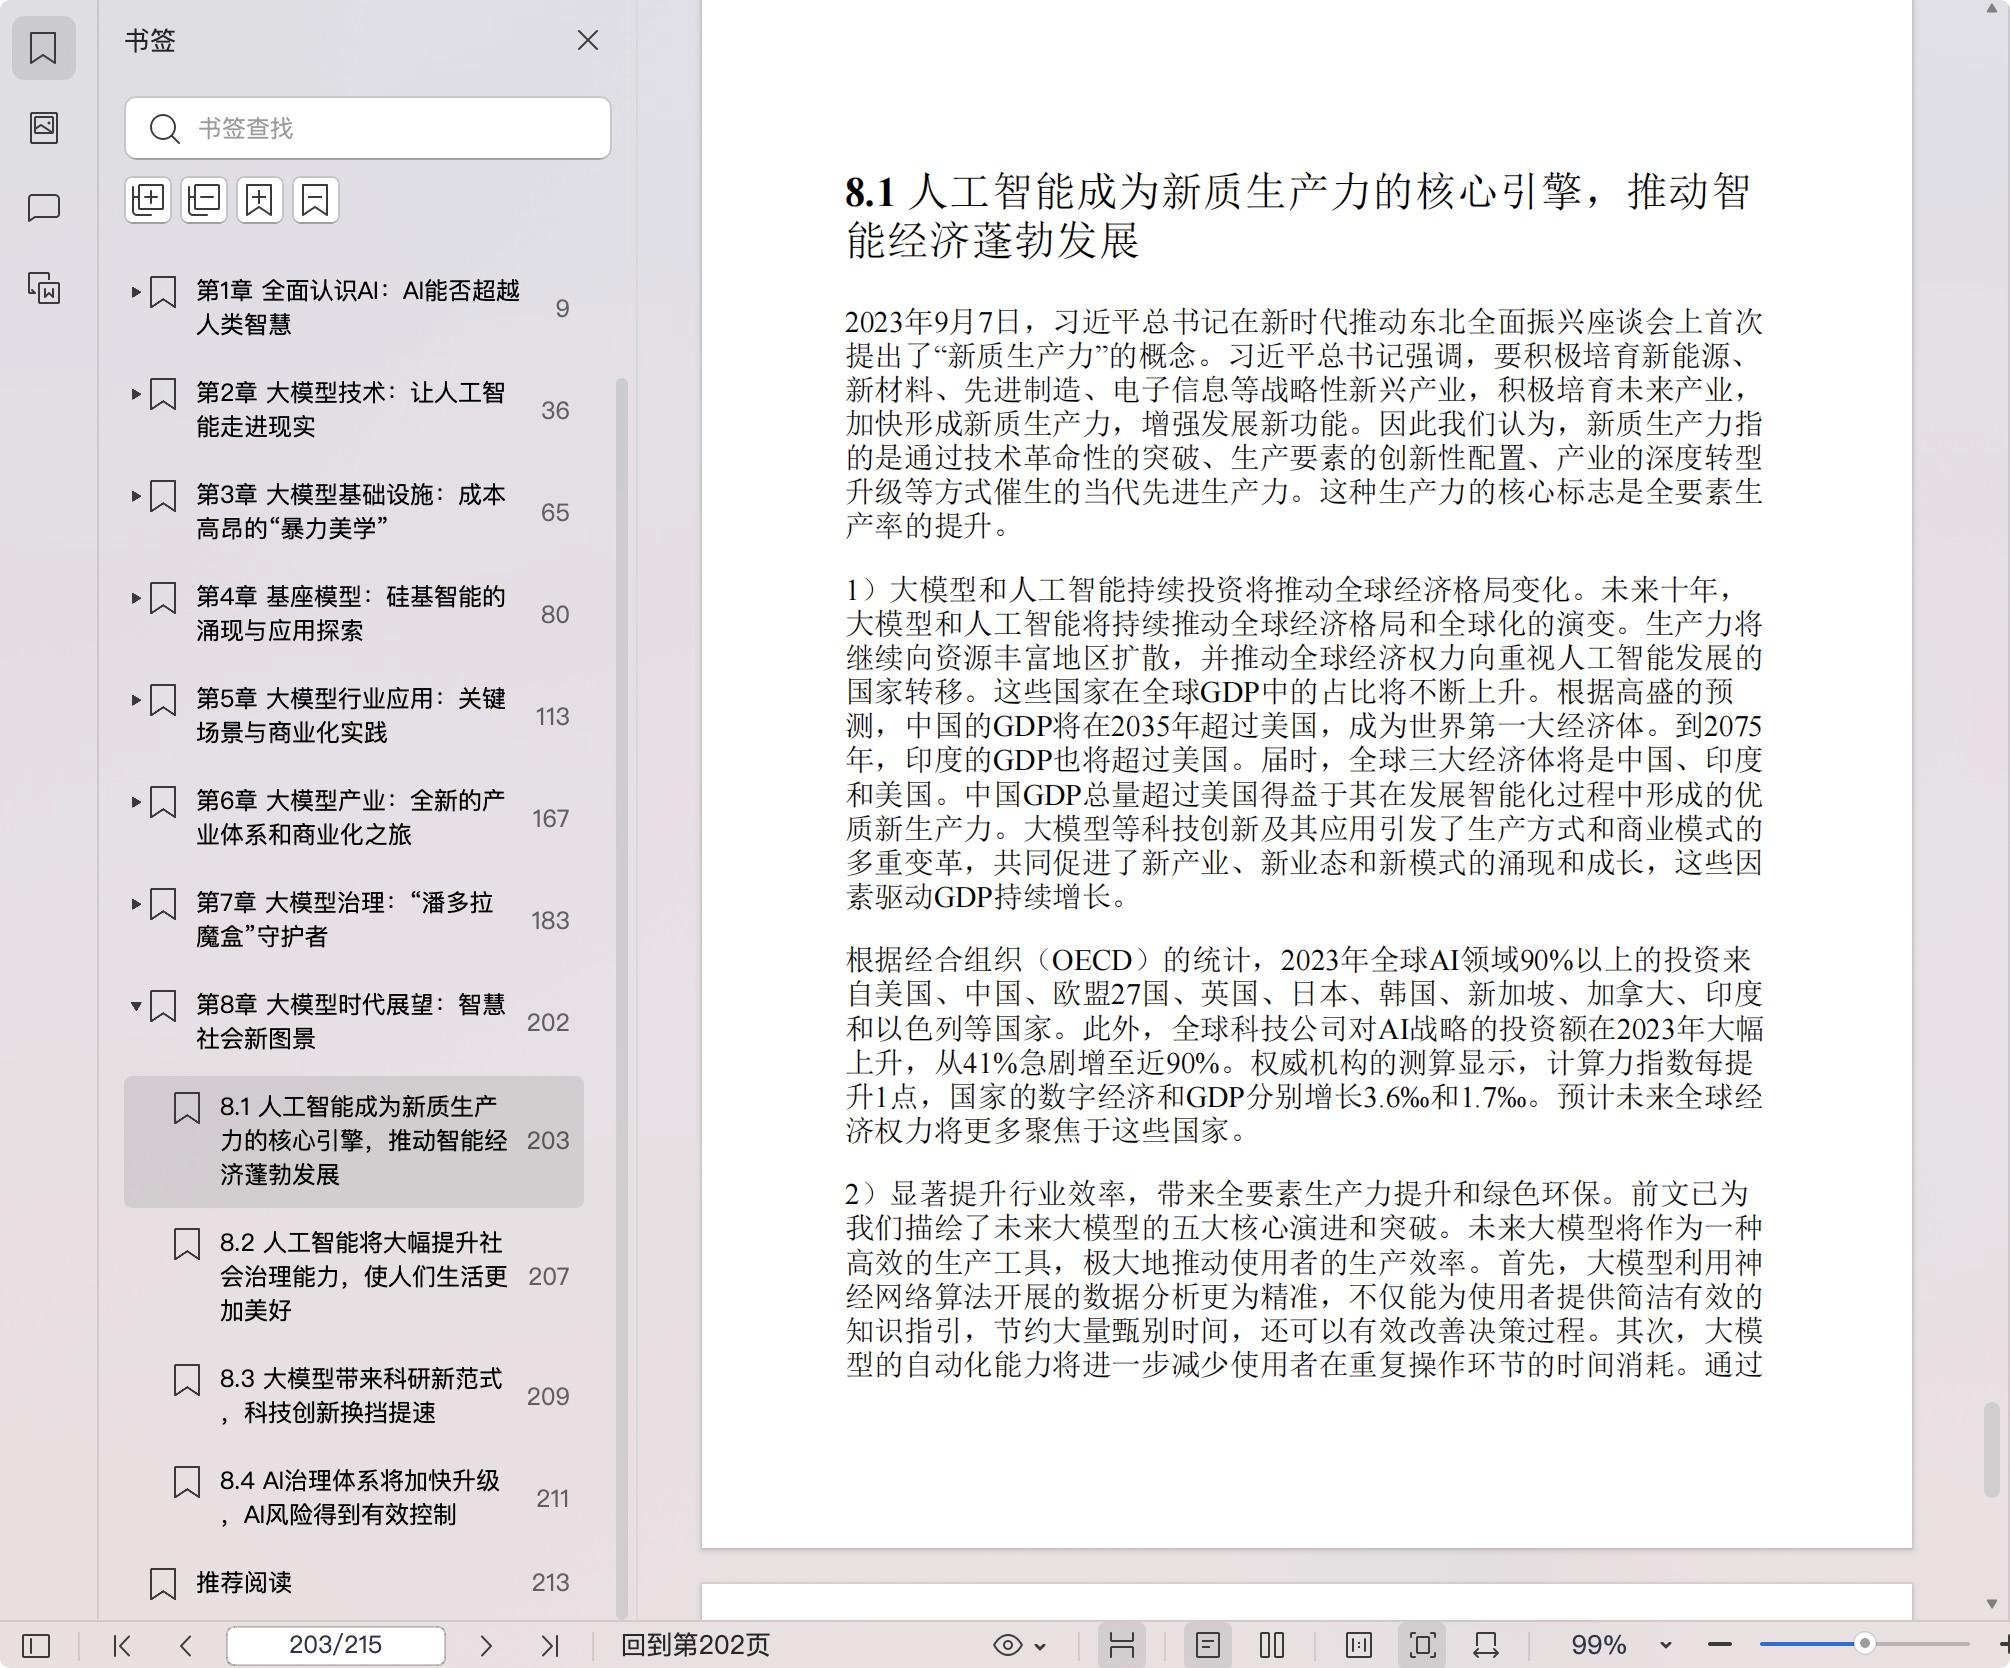Viewport: 2010px width, 1668px height.
Task: Open the thumbnails panel icon
Action: point(43,127)
